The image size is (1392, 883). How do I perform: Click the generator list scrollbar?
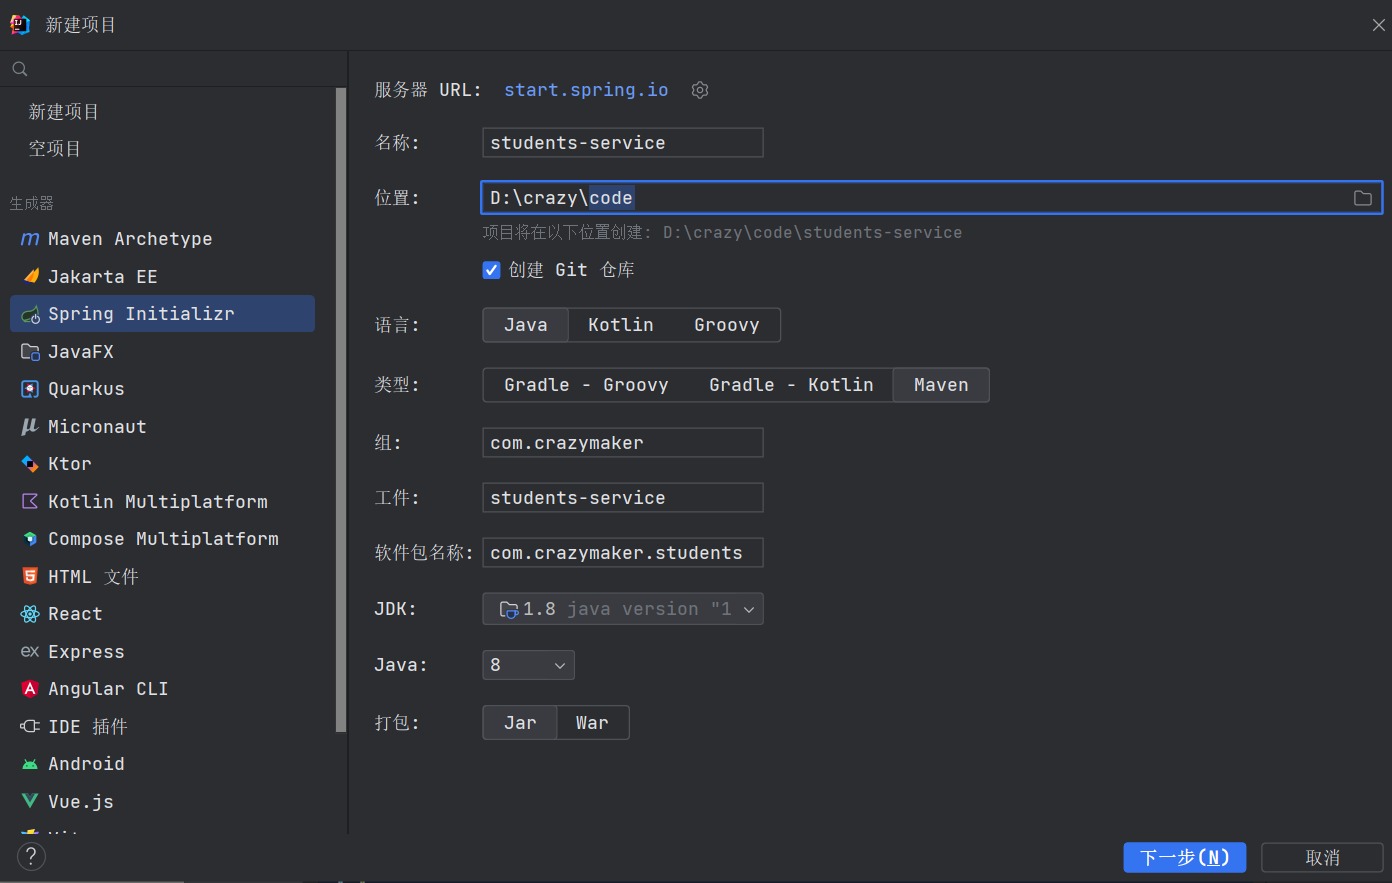(x=341, y=410)
